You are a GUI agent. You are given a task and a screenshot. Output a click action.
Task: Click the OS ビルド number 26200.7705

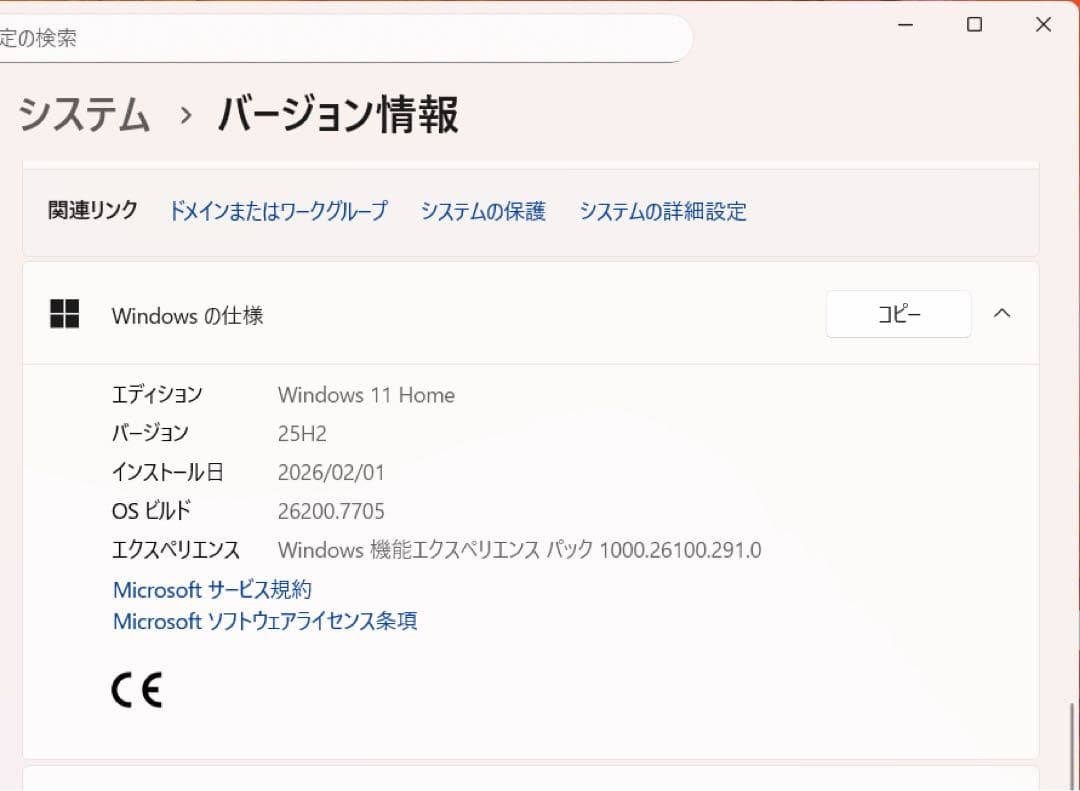coord(332,511)
